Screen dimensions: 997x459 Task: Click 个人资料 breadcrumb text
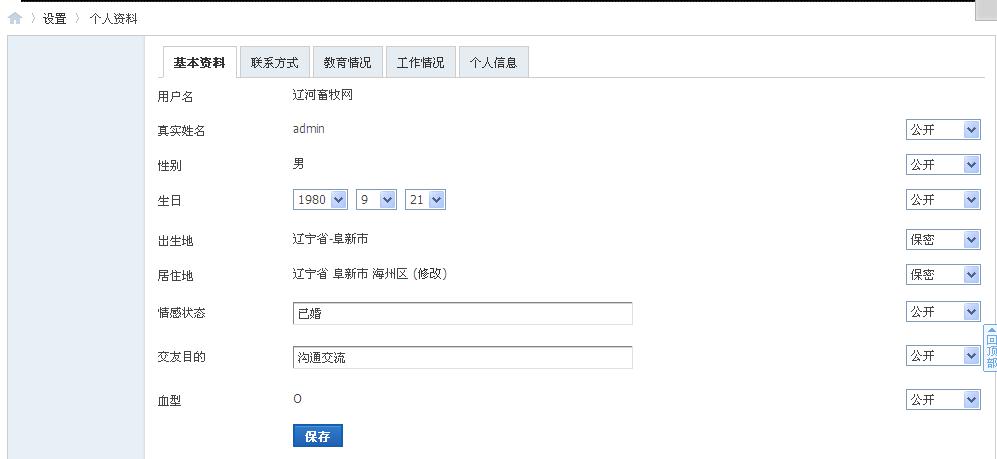pyautogui.click(x=113, y=19)
